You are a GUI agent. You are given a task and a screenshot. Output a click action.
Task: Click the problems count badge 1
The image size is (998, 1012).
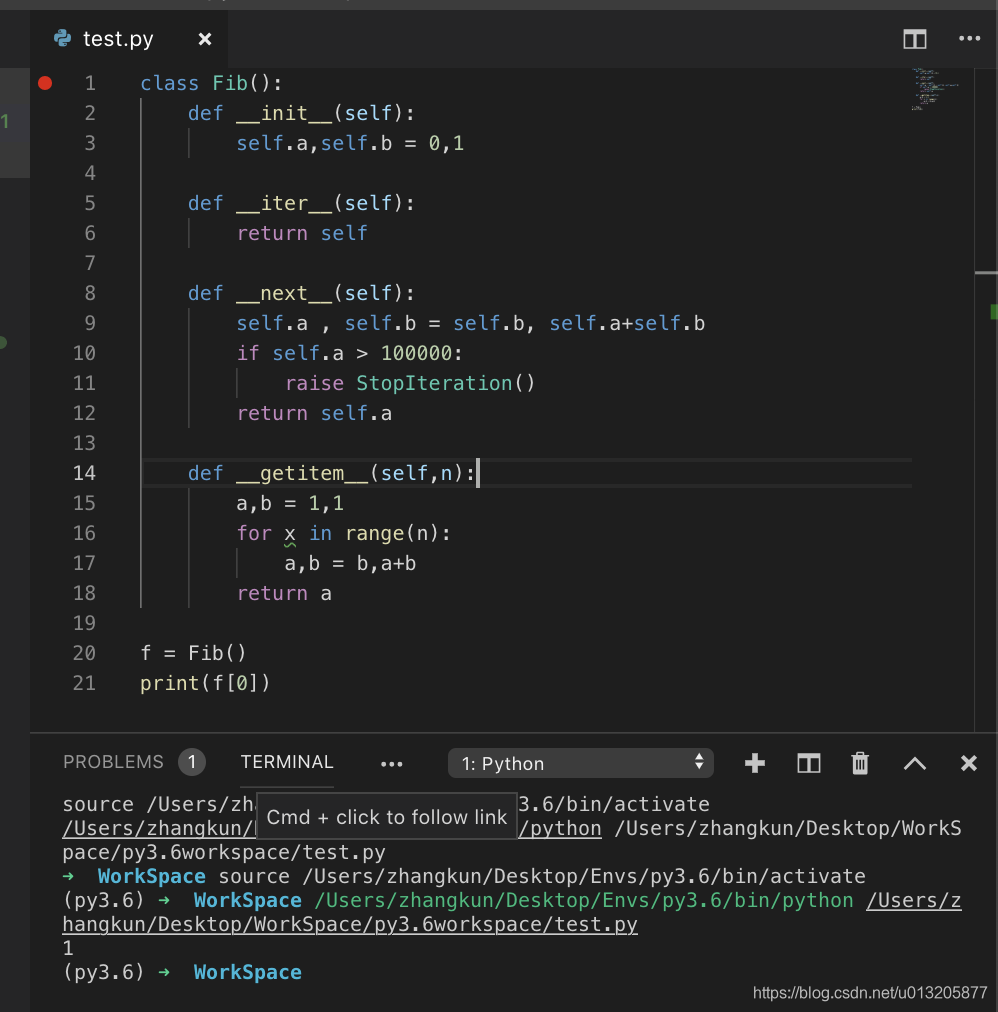point(192,762)
